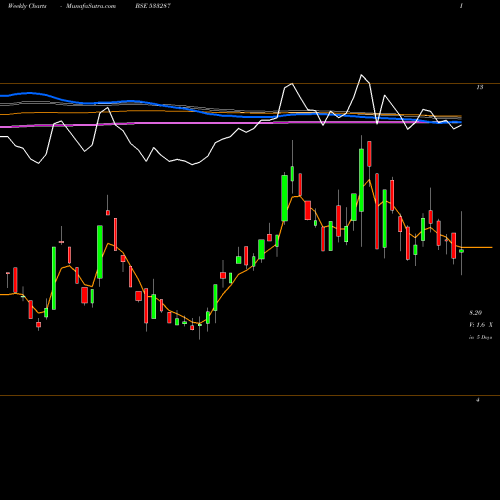Click the 'V: 1.6 X' volume text

click(x=481, y=325)
